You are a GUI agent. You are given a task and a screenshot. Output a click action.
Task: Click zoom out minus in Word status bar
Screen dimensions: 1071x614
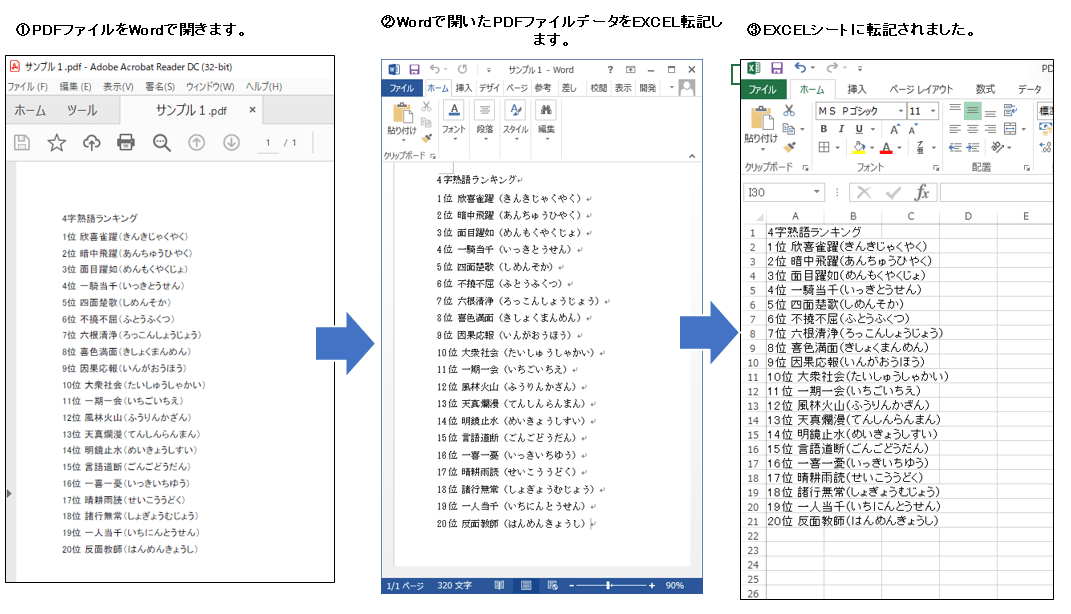point(572,585)
